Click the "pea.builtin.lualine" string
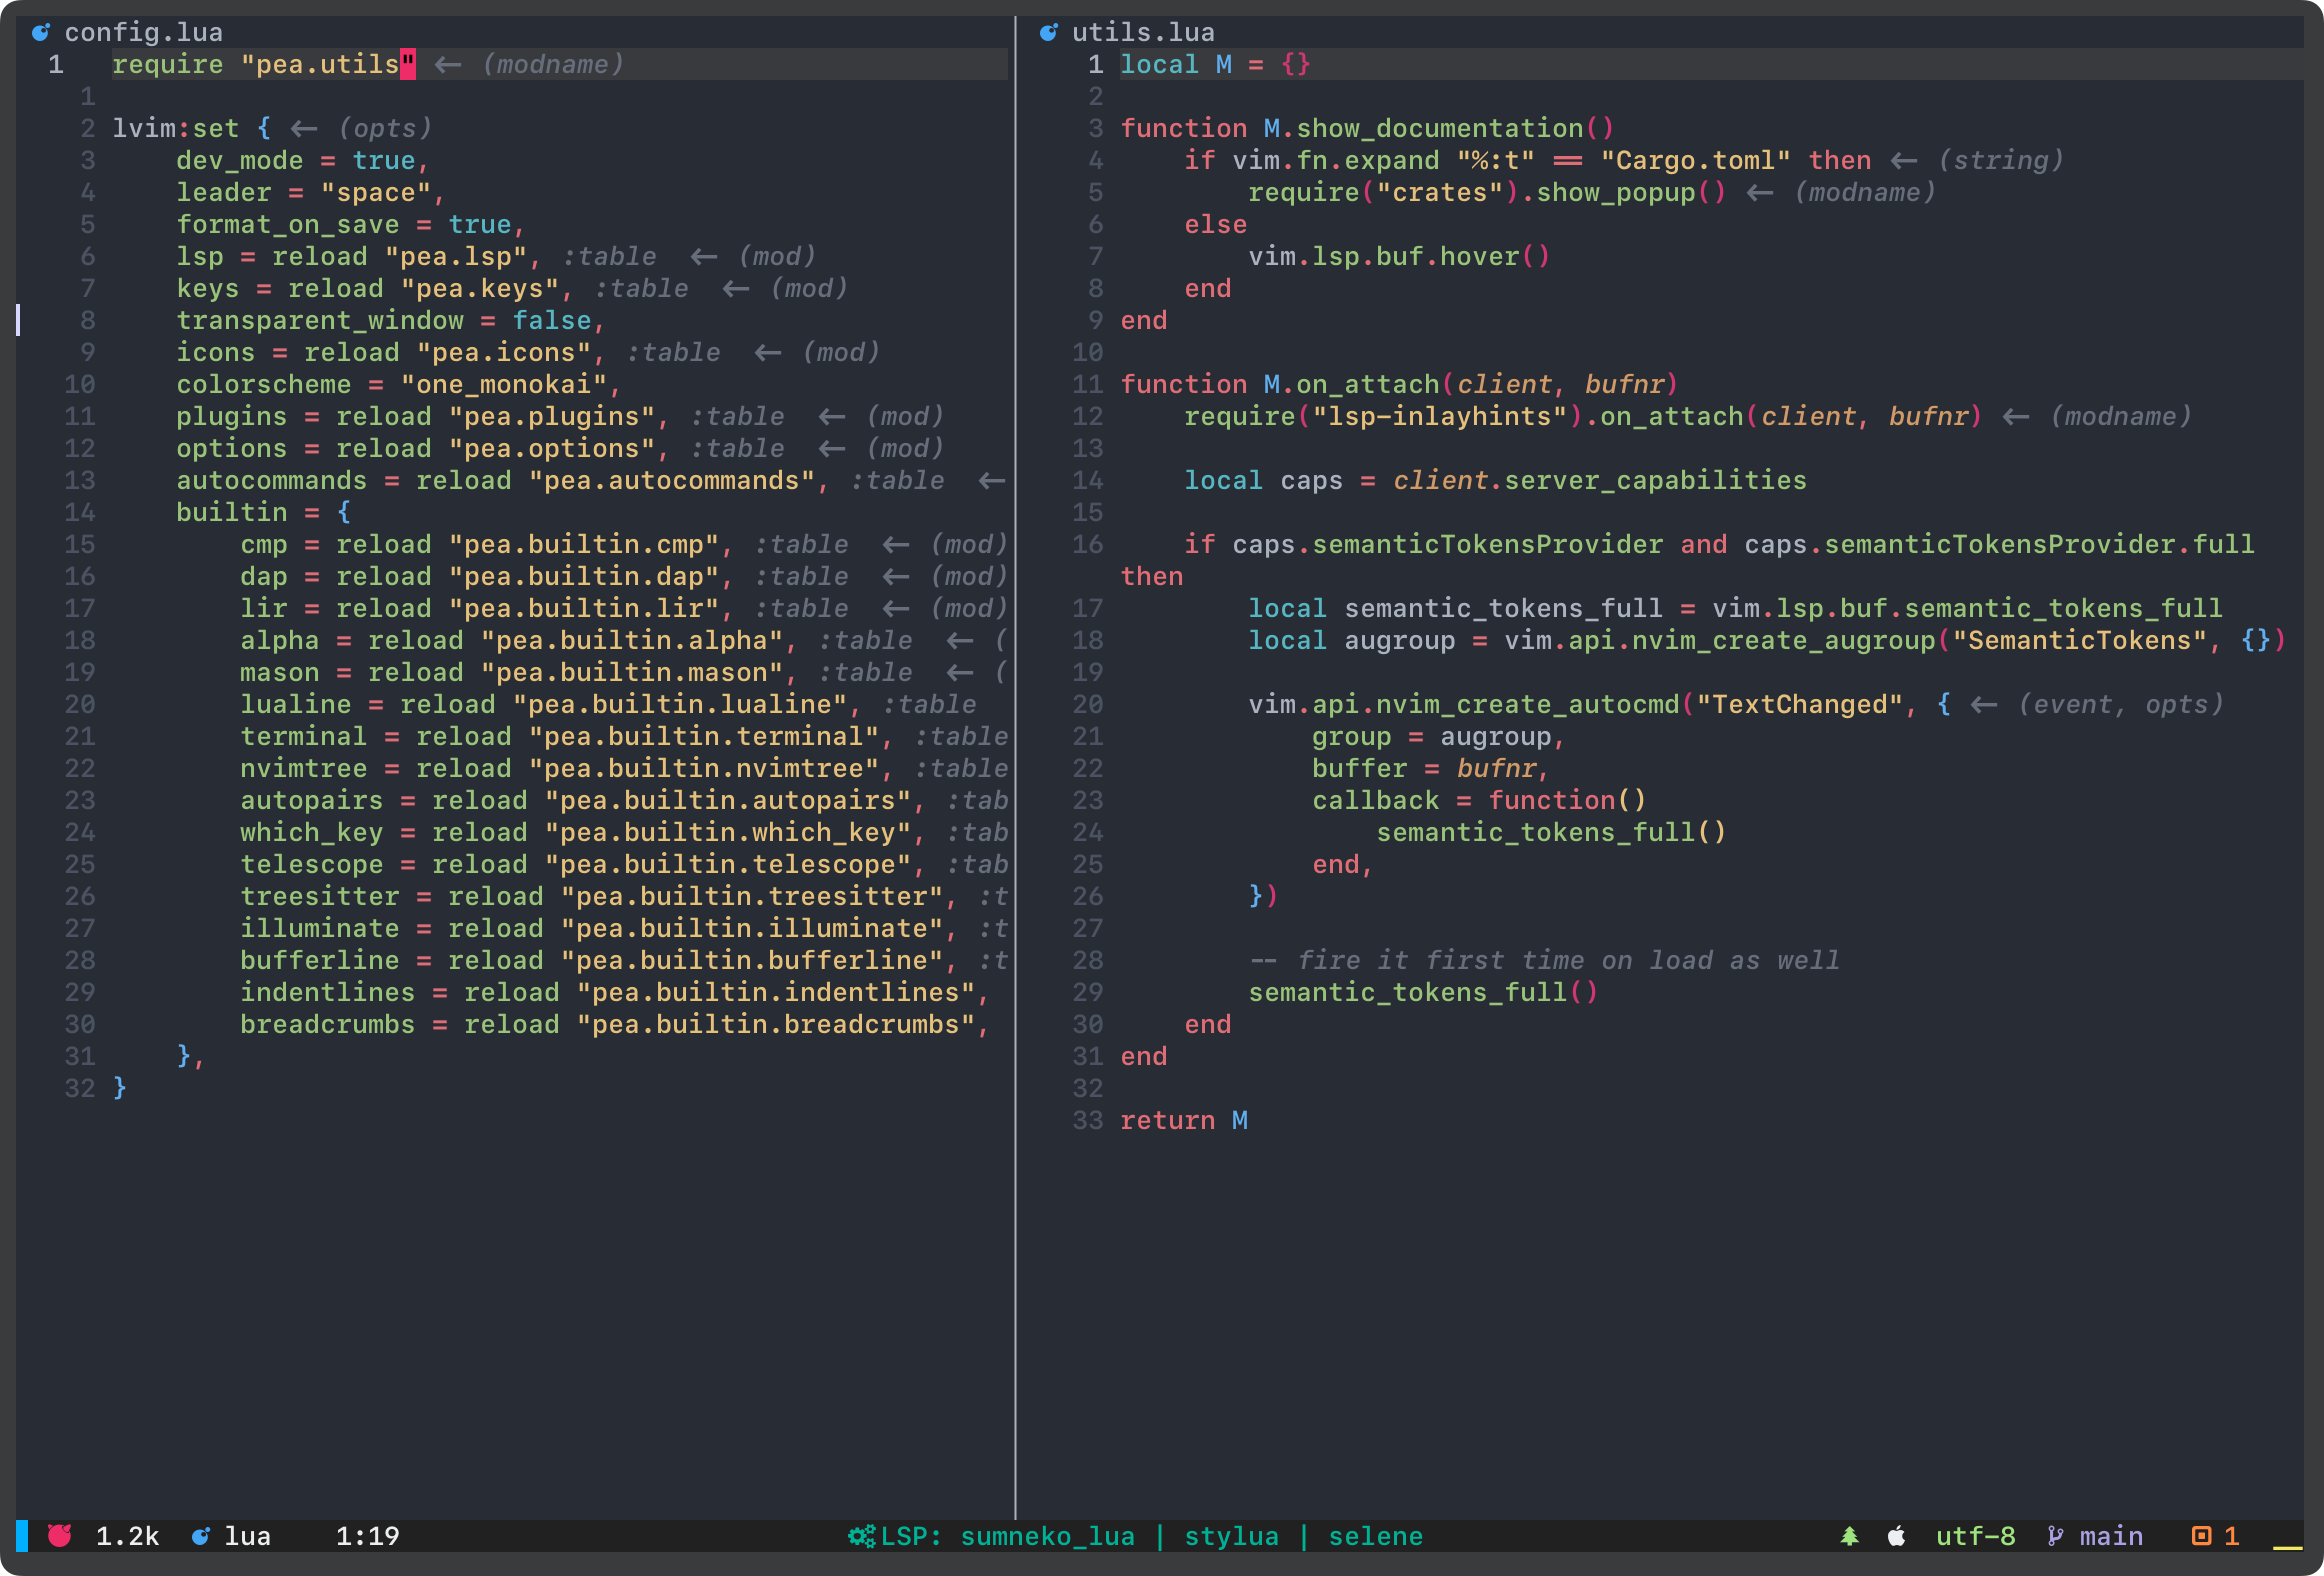The height and width of the screenshot is (1576, 2324). [x=680, y=704]
